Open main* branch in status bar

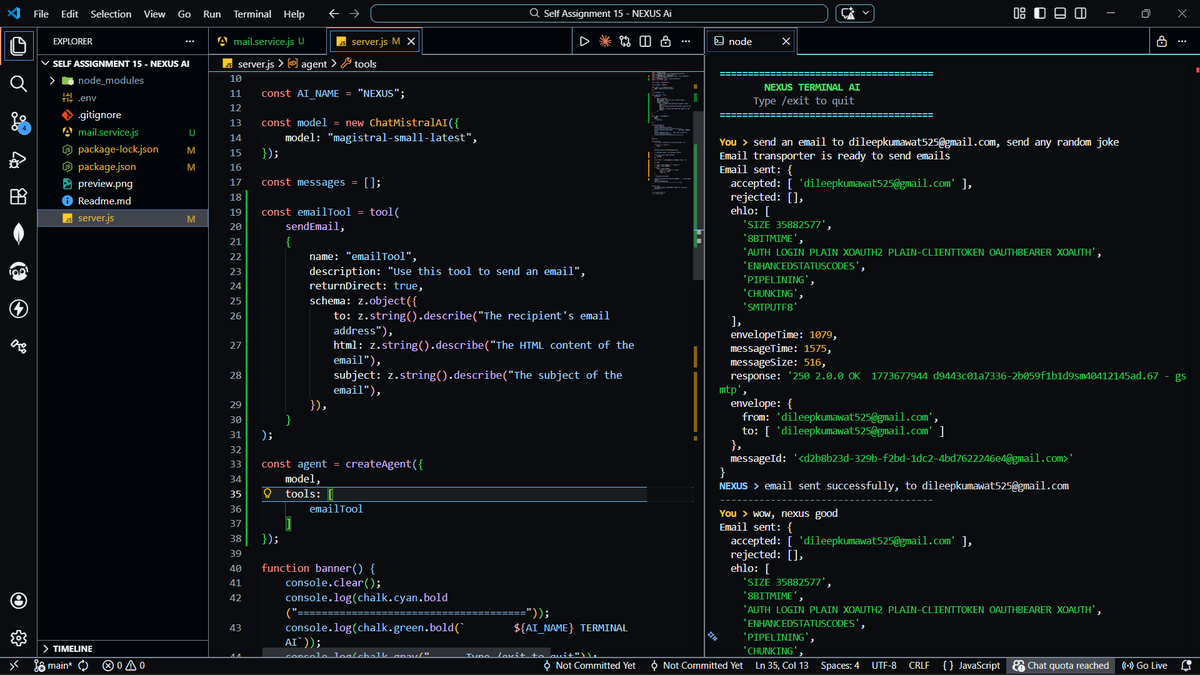[53, 665]
